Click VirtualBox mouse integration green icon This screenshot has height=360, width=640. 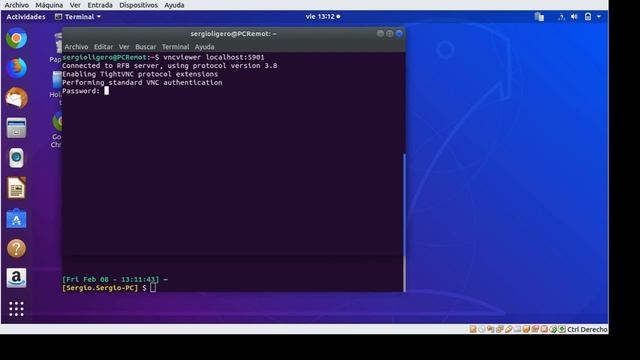click(x=553, y=329)
